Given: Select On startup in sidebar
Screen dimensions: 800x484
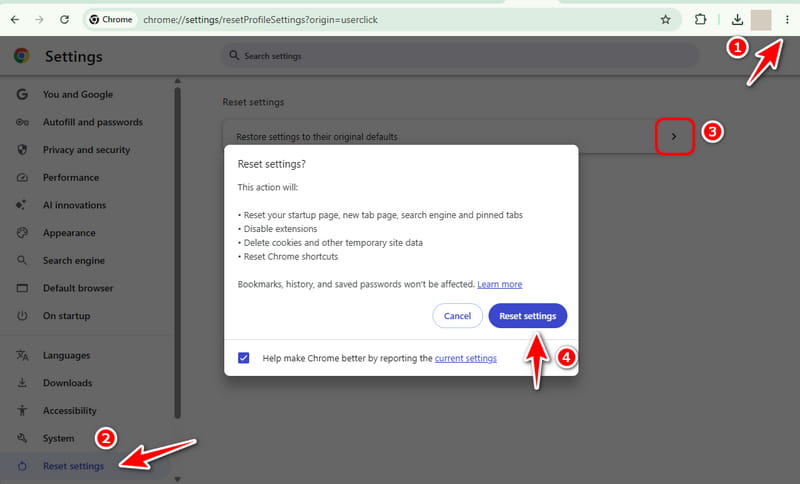Looking at the screenshot, I should tap(66, 316).
